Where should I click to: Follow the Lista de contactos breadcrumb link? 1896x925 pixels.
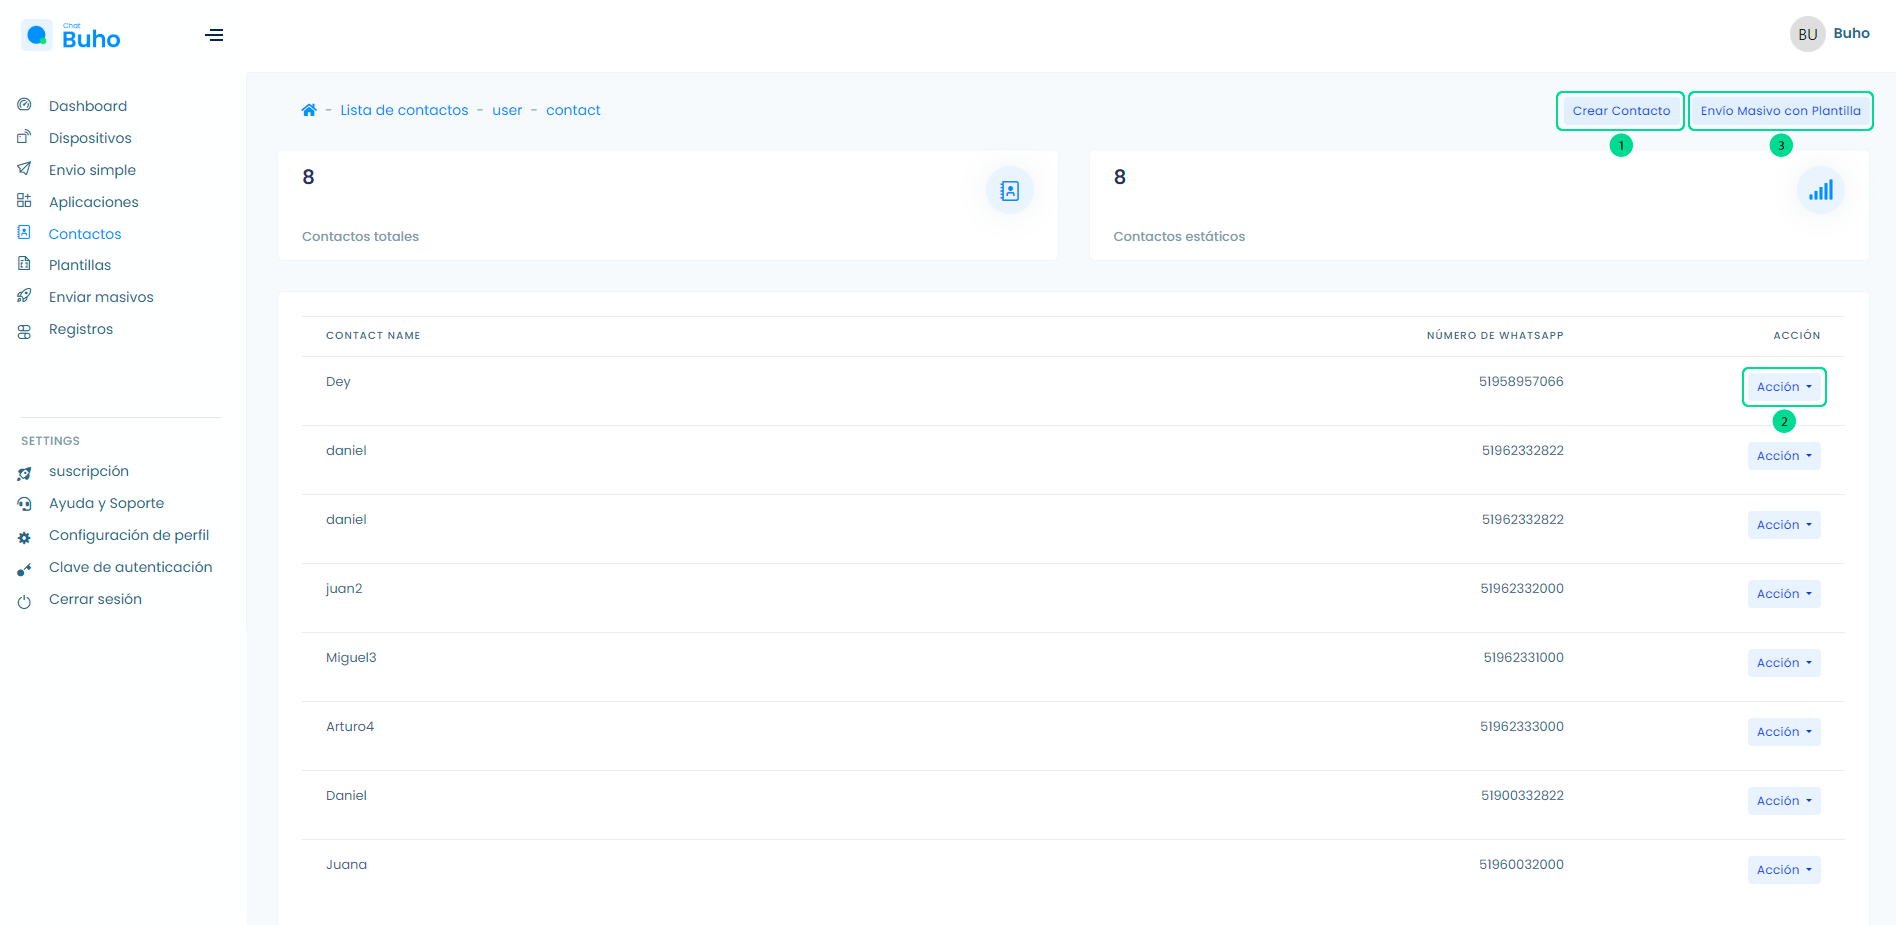pos(404,110)
